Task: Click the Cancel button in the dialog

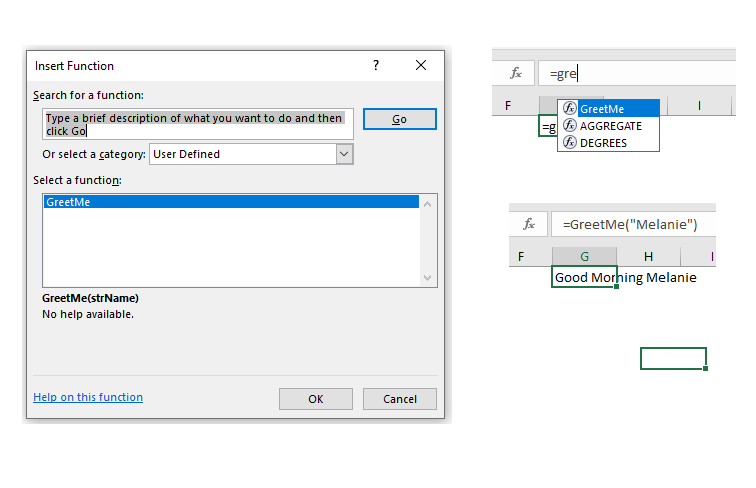Action: 399,399
